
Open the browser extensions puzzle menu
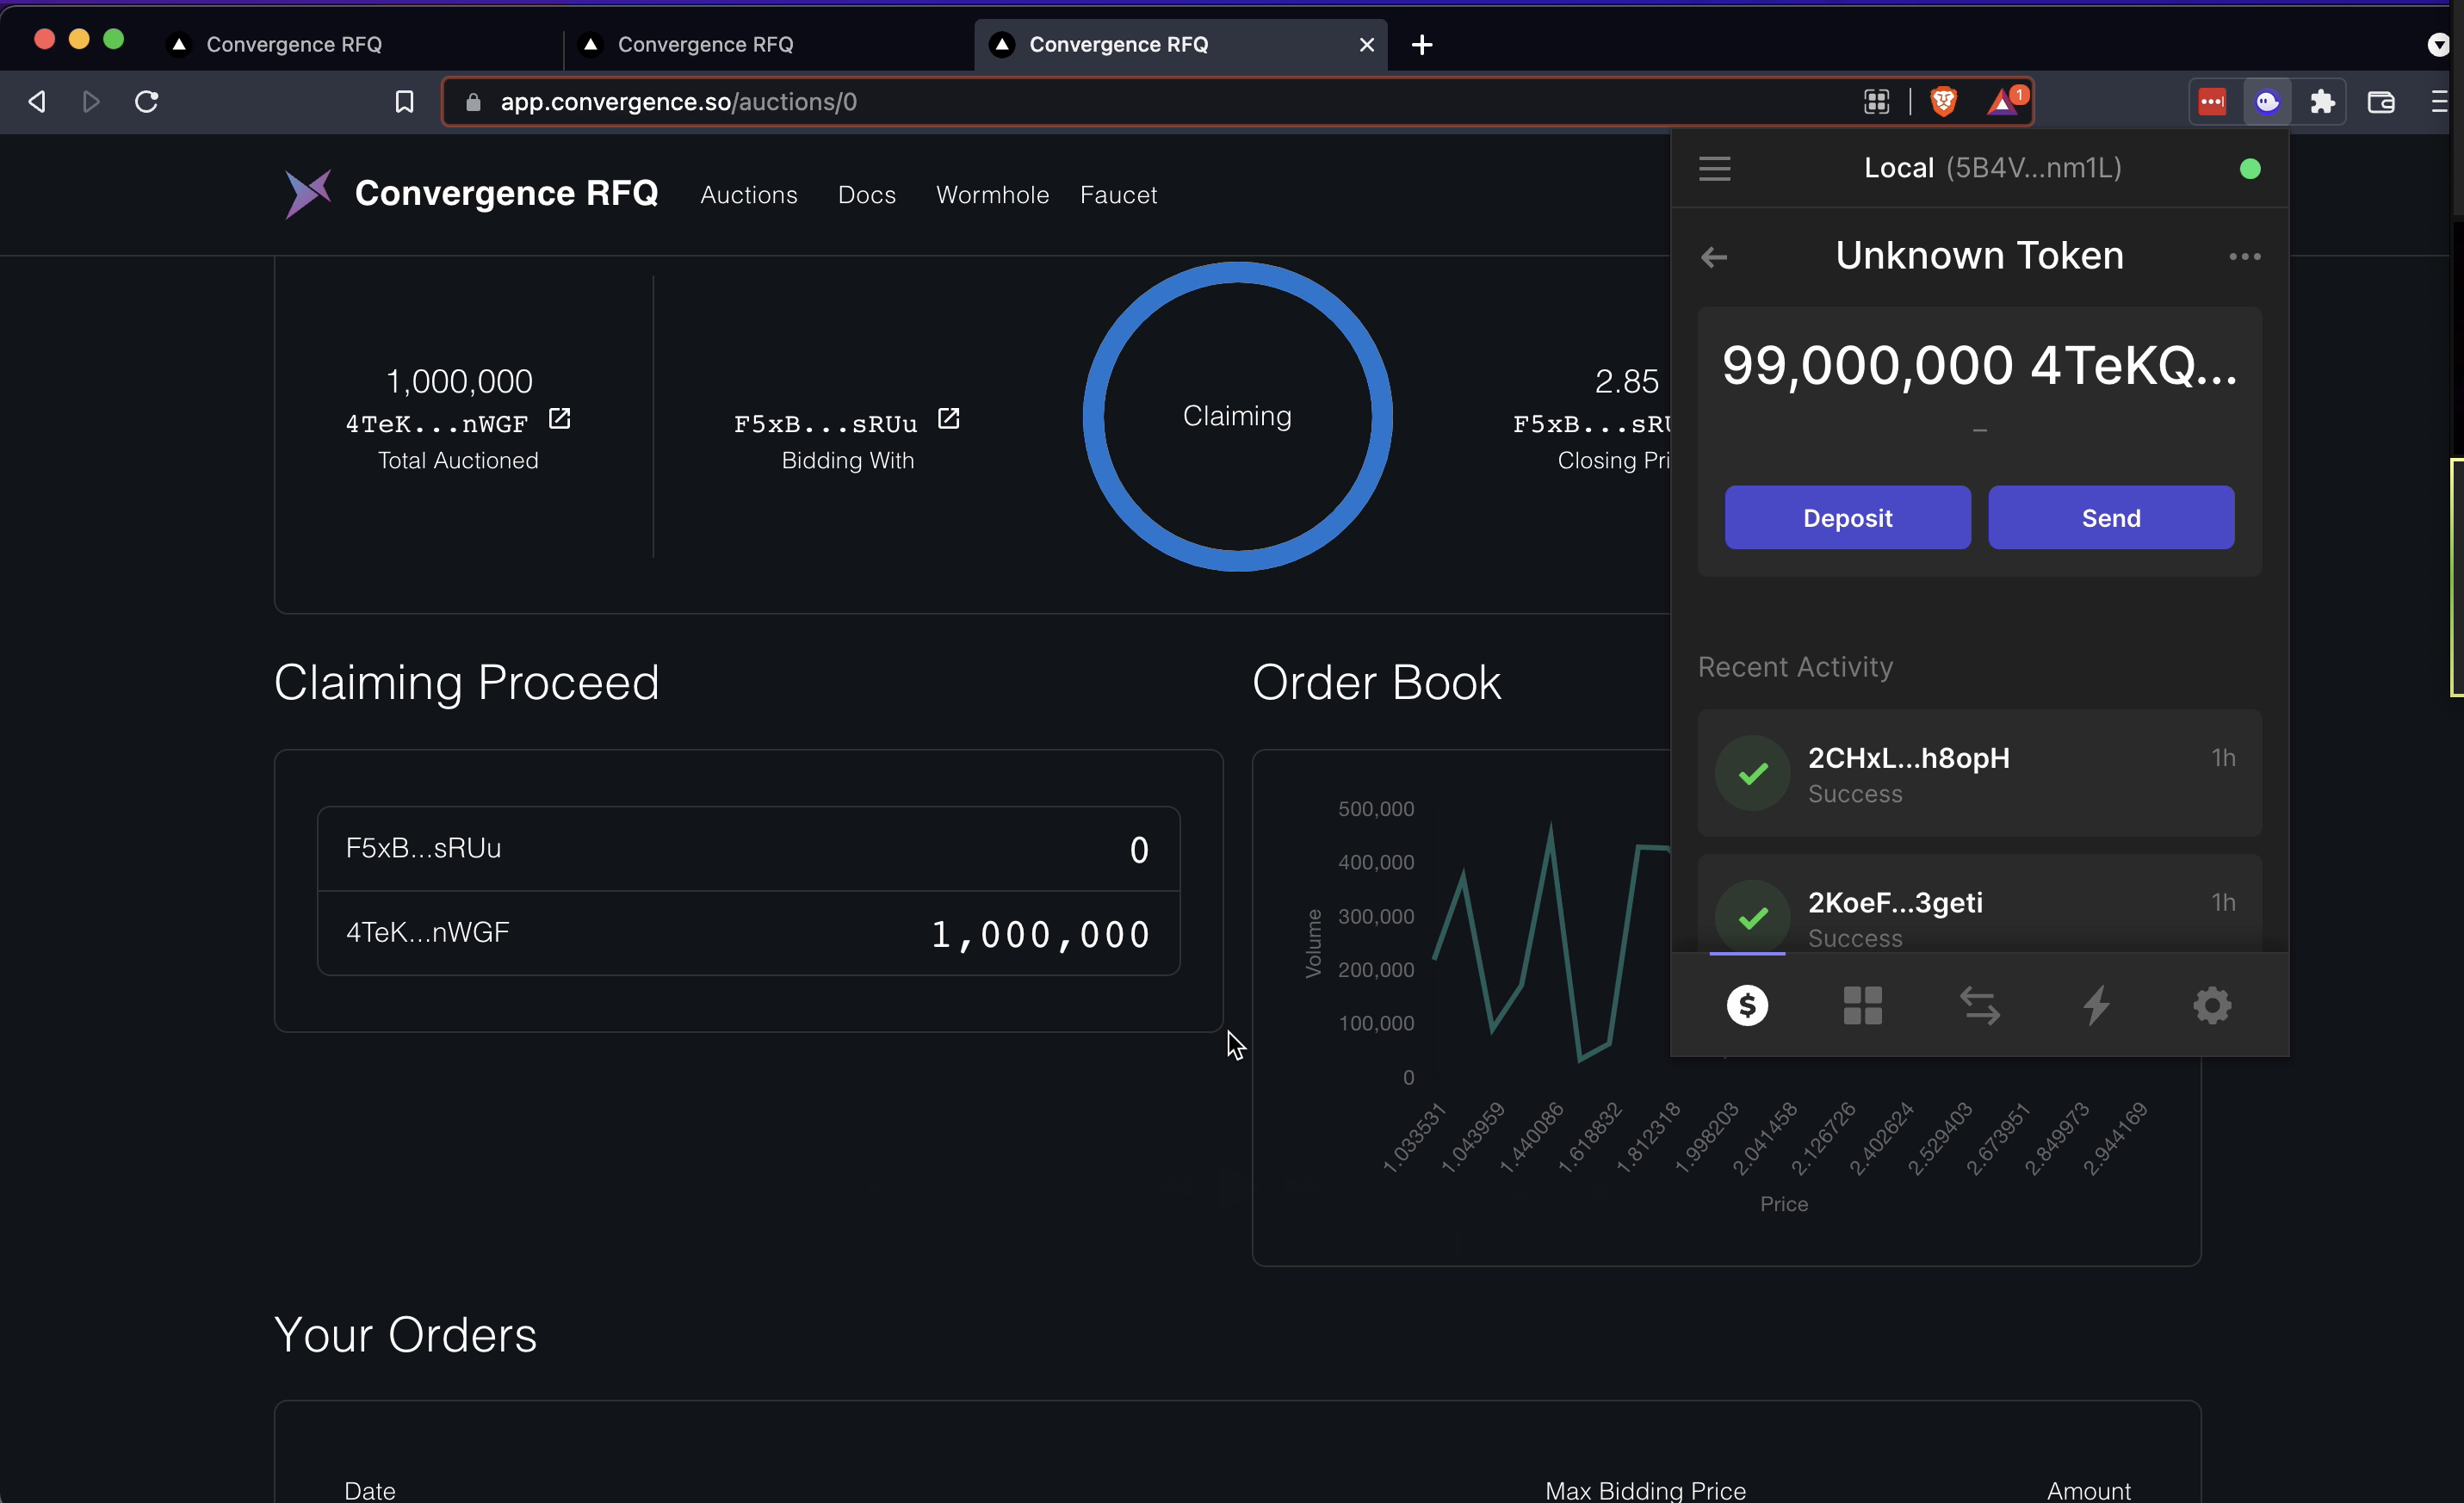tap(2322, 101)
